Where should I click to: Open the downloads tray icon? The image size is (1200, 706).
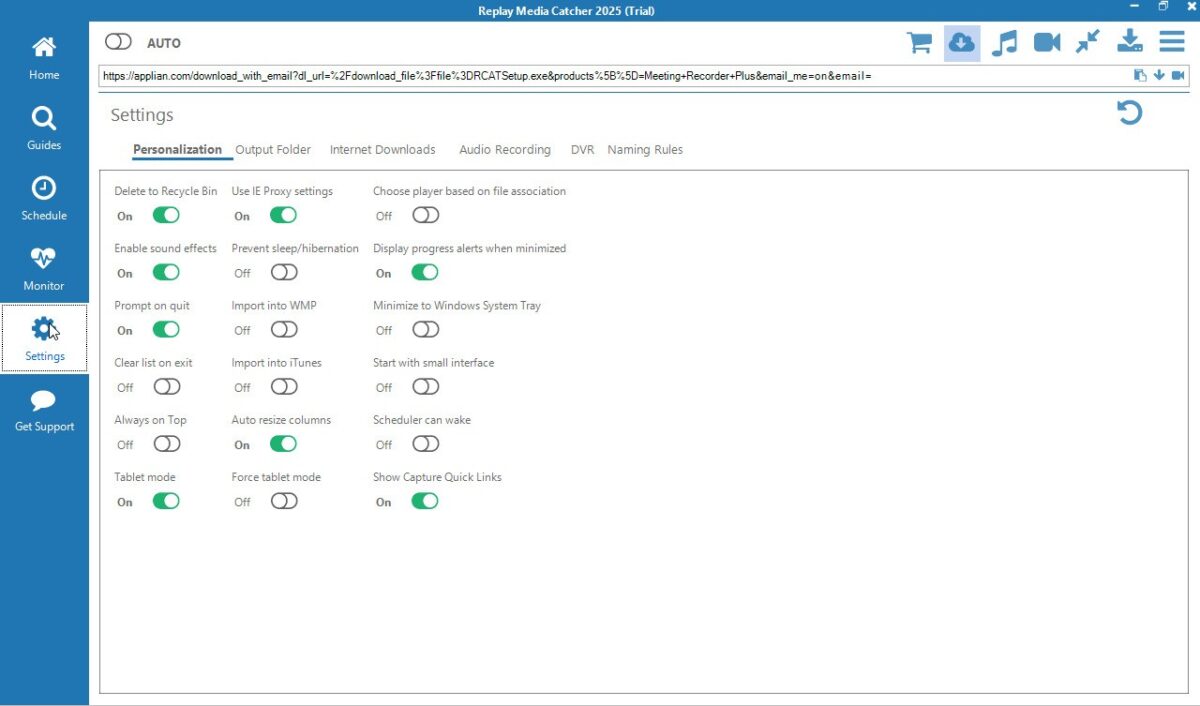pyautogui.click(x=1130, y=42)
